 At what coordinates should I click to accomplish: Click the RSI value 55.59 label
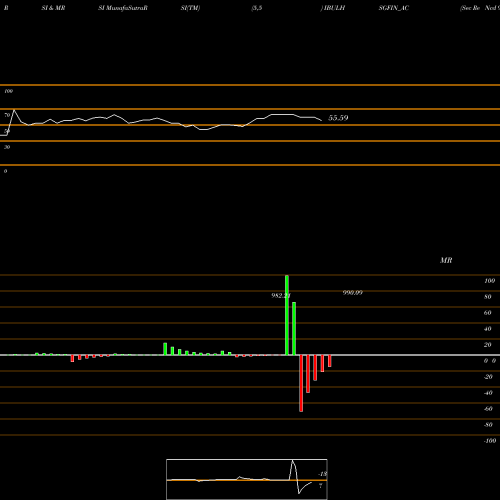click(x=338, y=118)
